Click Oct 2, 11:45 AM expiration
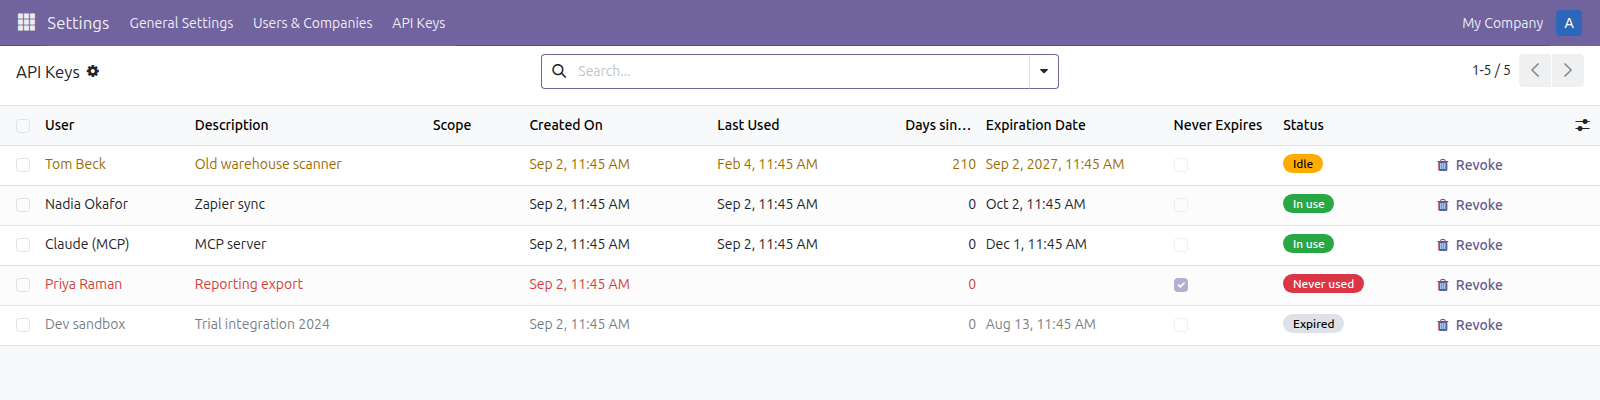1600x400 pixels. [1036, 204]
